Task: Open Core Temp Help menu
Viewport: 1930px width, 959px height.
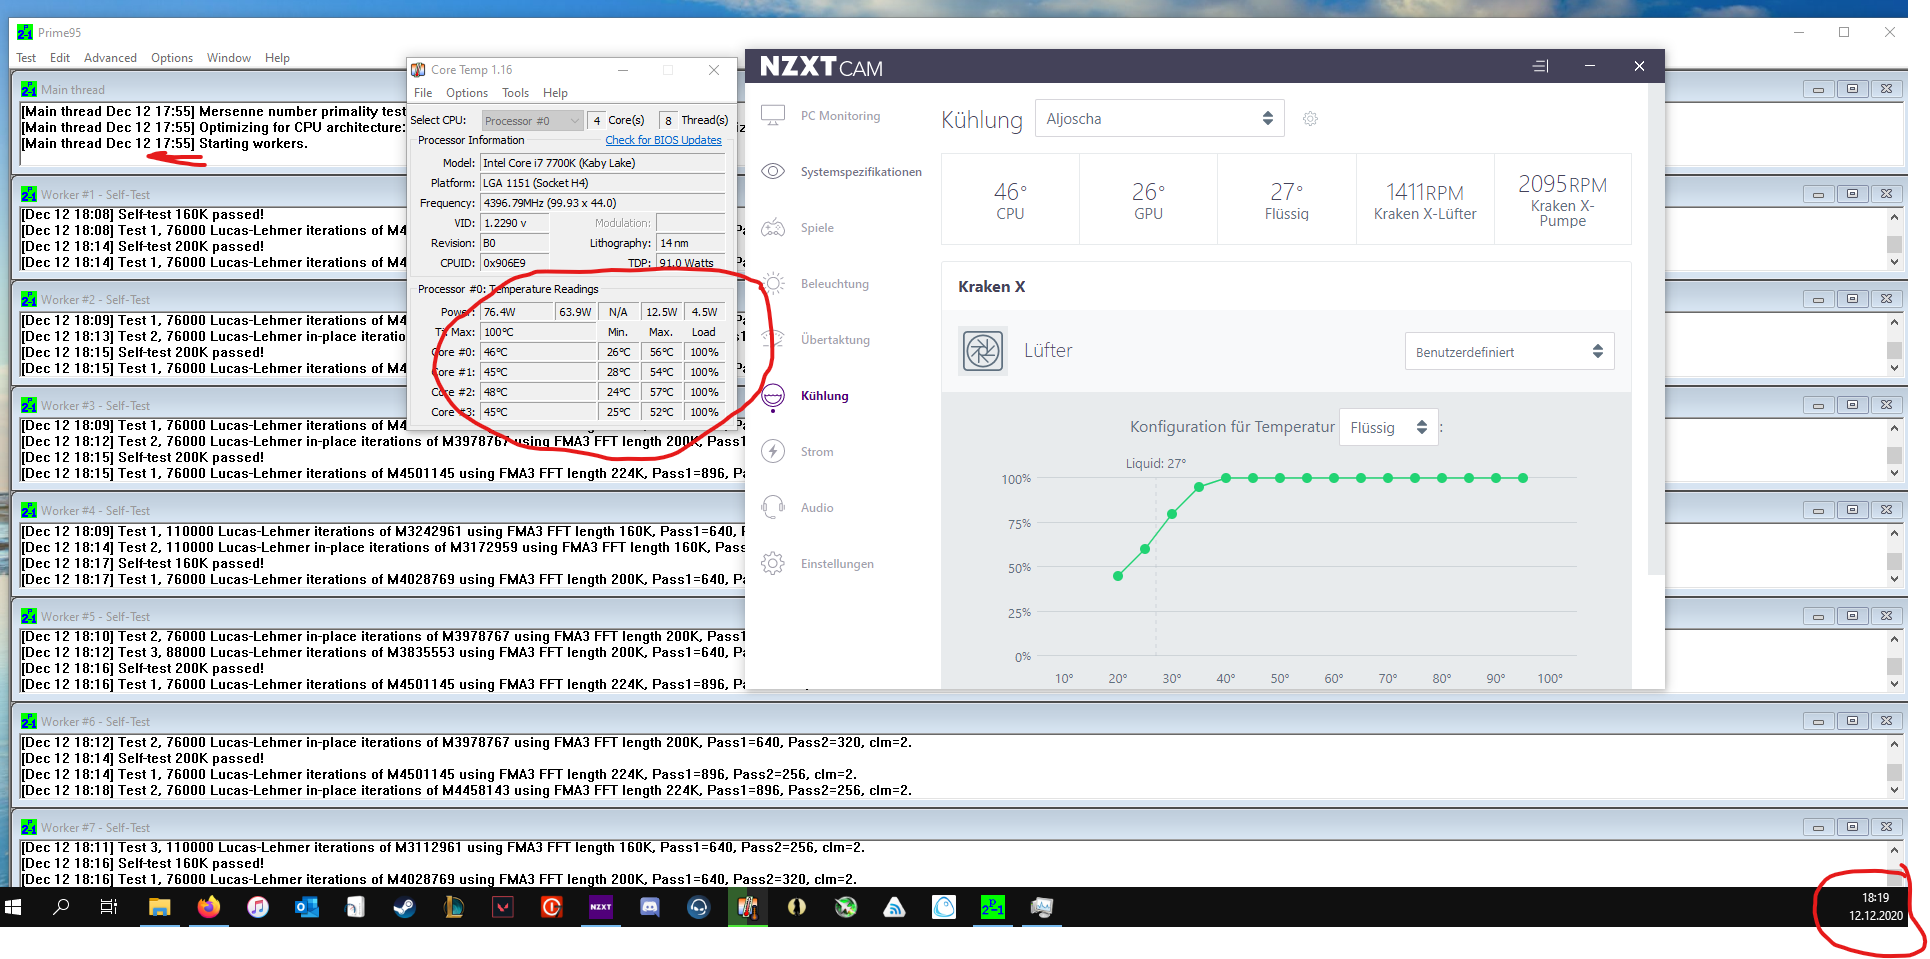Action: (x=555, y=93)
